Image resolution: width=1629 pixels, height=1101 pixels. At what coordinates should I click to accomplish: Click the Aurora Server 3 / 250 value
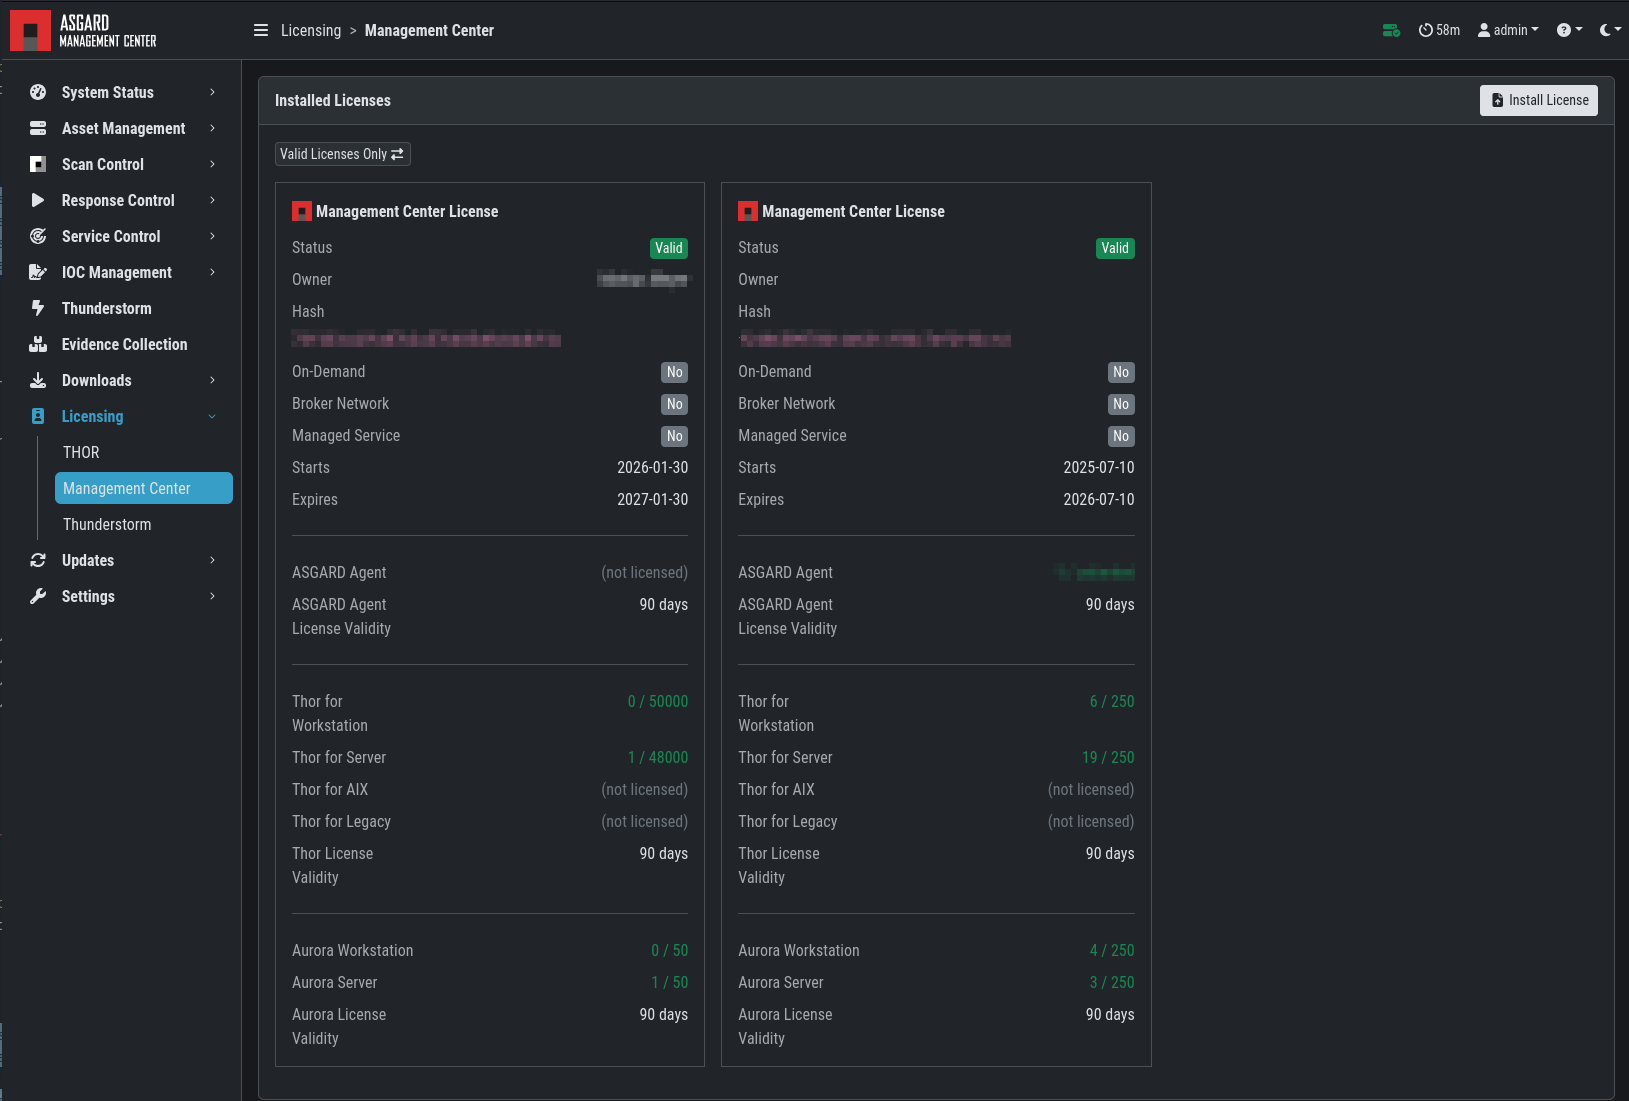[x=1112, y=982]
